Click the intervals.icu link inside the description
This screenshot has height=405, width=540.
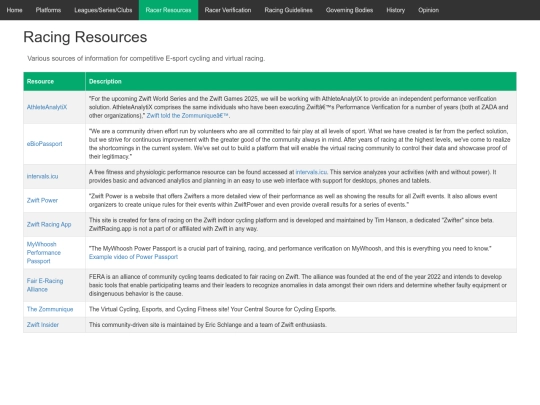(x=311, y=172)
